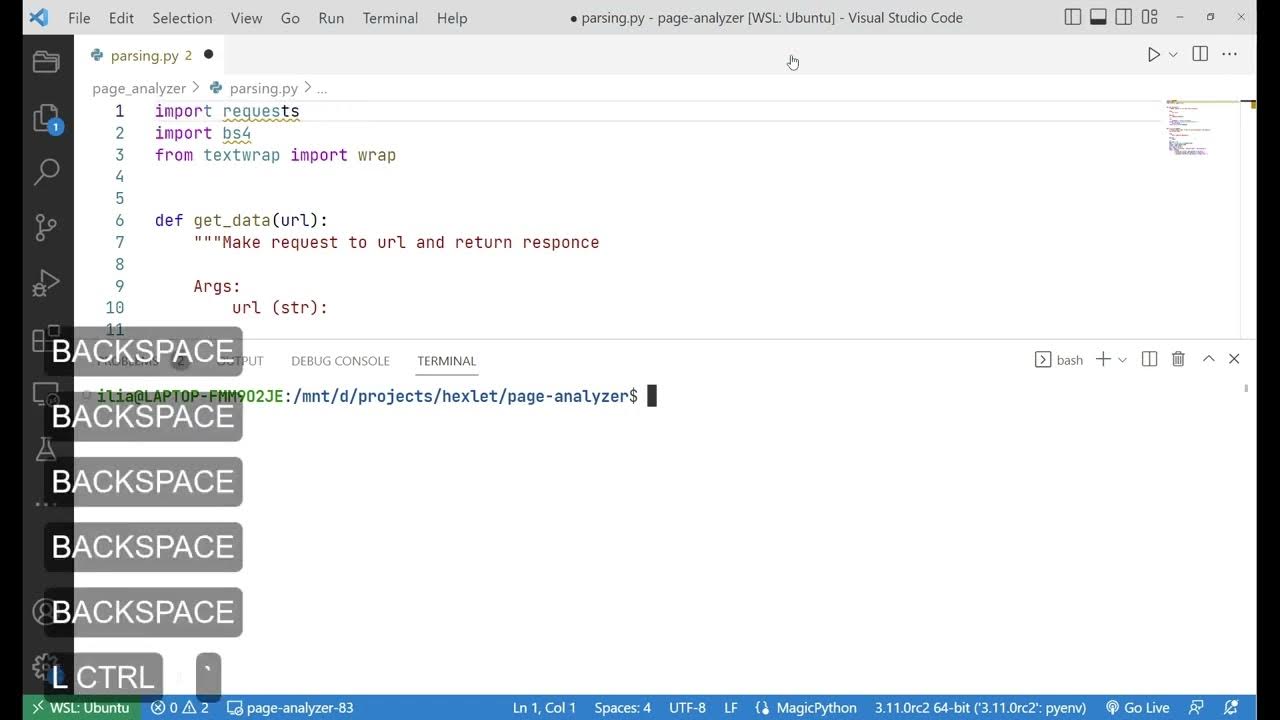This screenshot has height=720, width=1280.
Task: Place cursor on 'import bs4' line
Action: 203,133
